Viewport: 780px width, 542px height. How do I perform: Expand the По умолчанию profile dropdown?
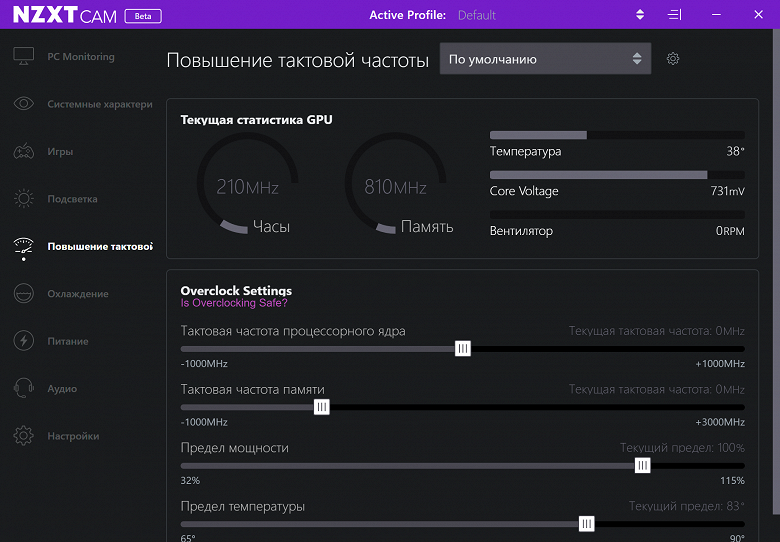(x=545, y=59)
